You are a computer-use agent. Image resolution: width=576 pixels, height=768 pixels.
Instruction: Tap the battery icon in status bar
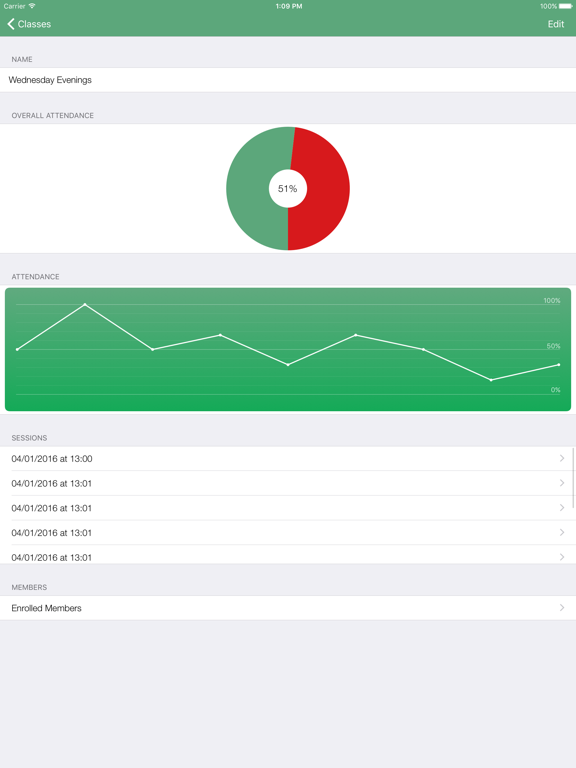pos(565,6)
